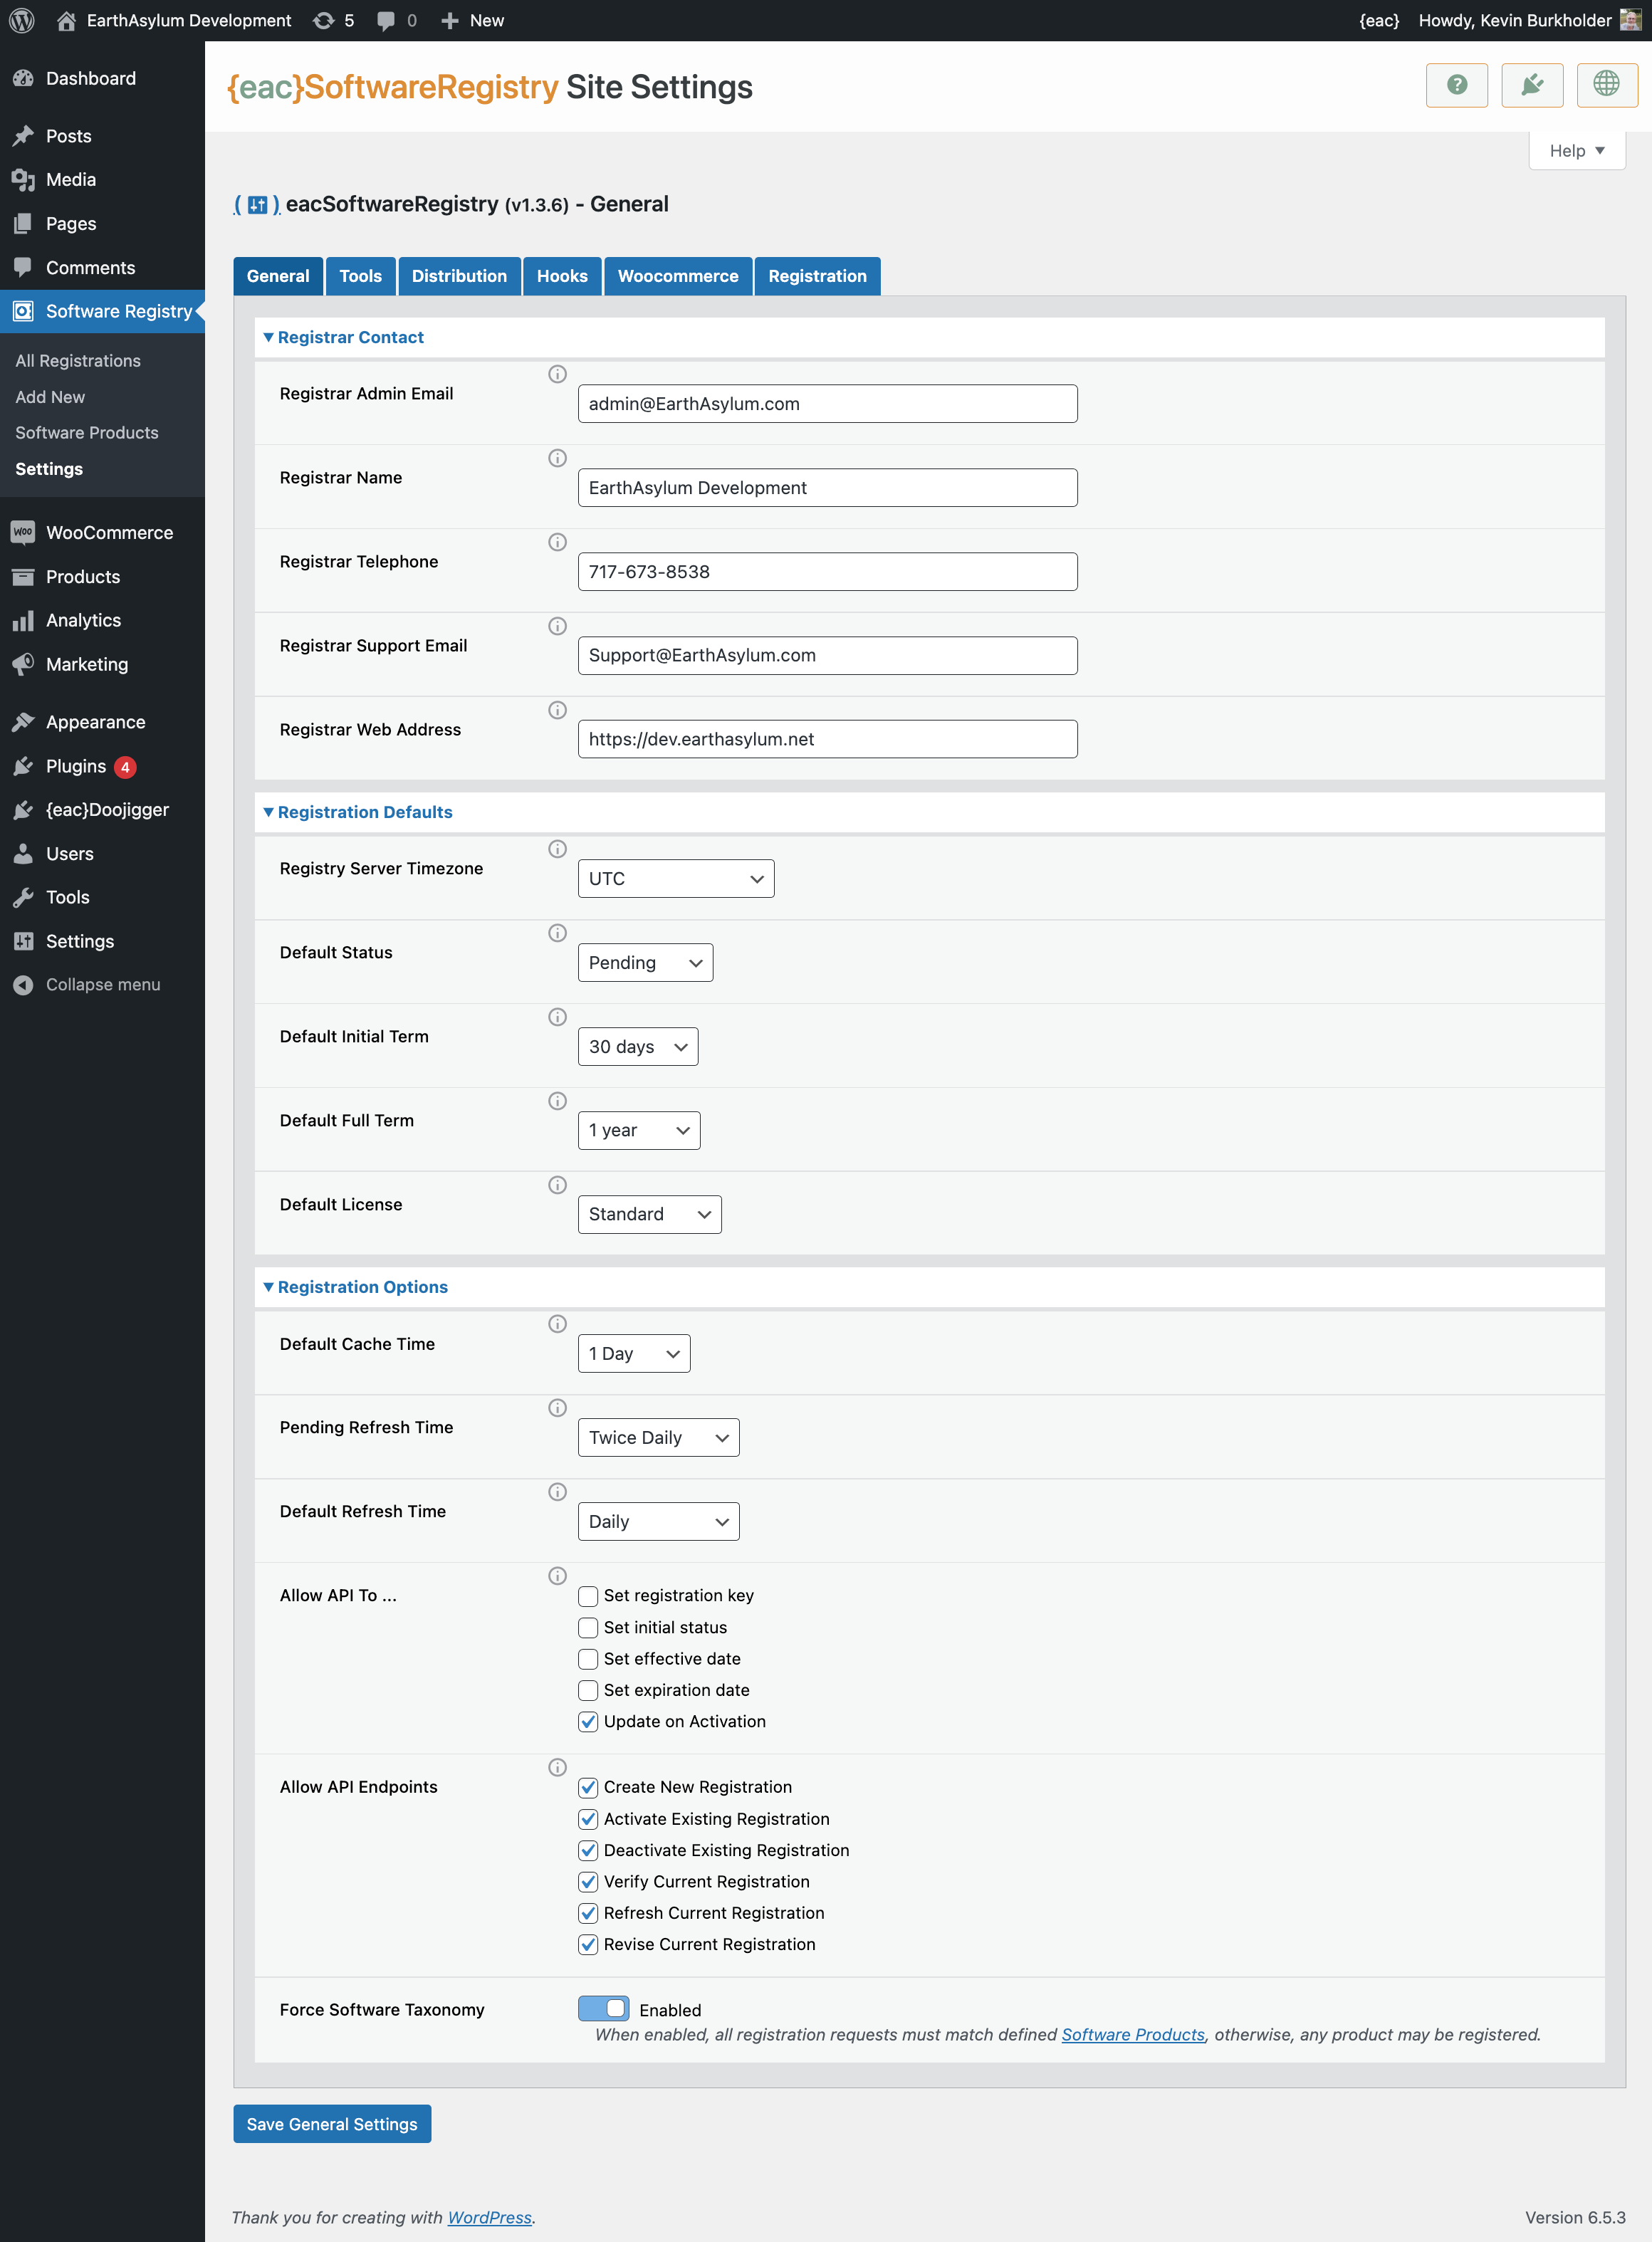Screen dimensions: 1652x2242
Task: Switch to the Distribution tab
Action: tap(459, 276)
